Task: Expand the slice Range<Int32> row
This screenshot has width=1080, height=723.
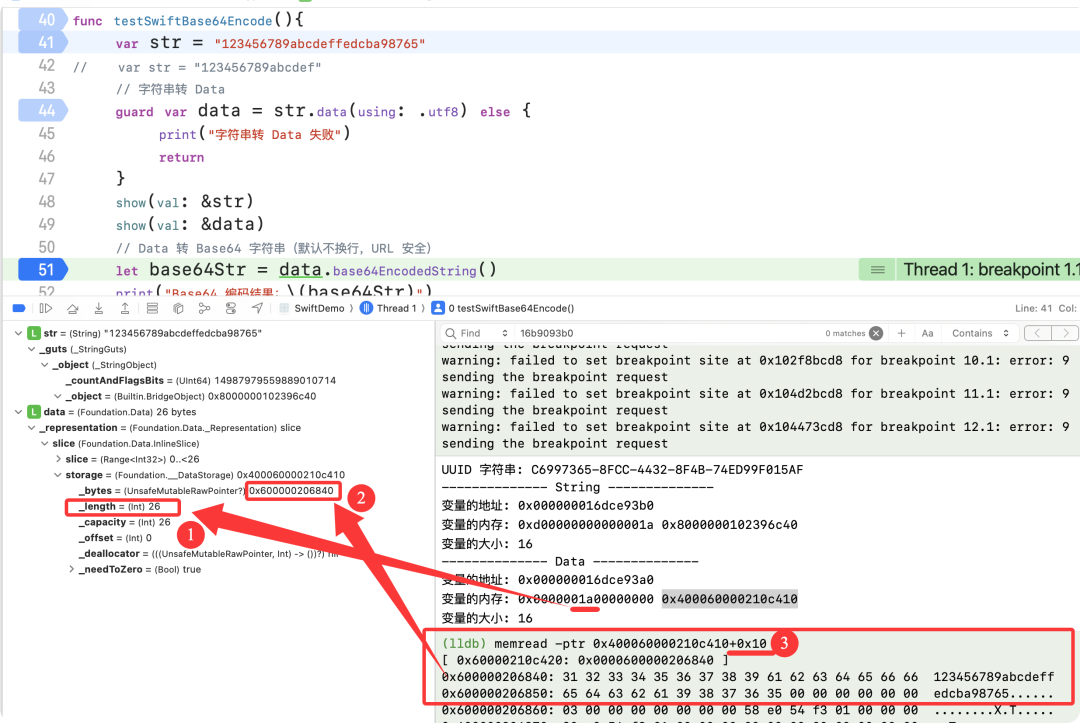Action: pyautogui.click(x=58, y=459)
